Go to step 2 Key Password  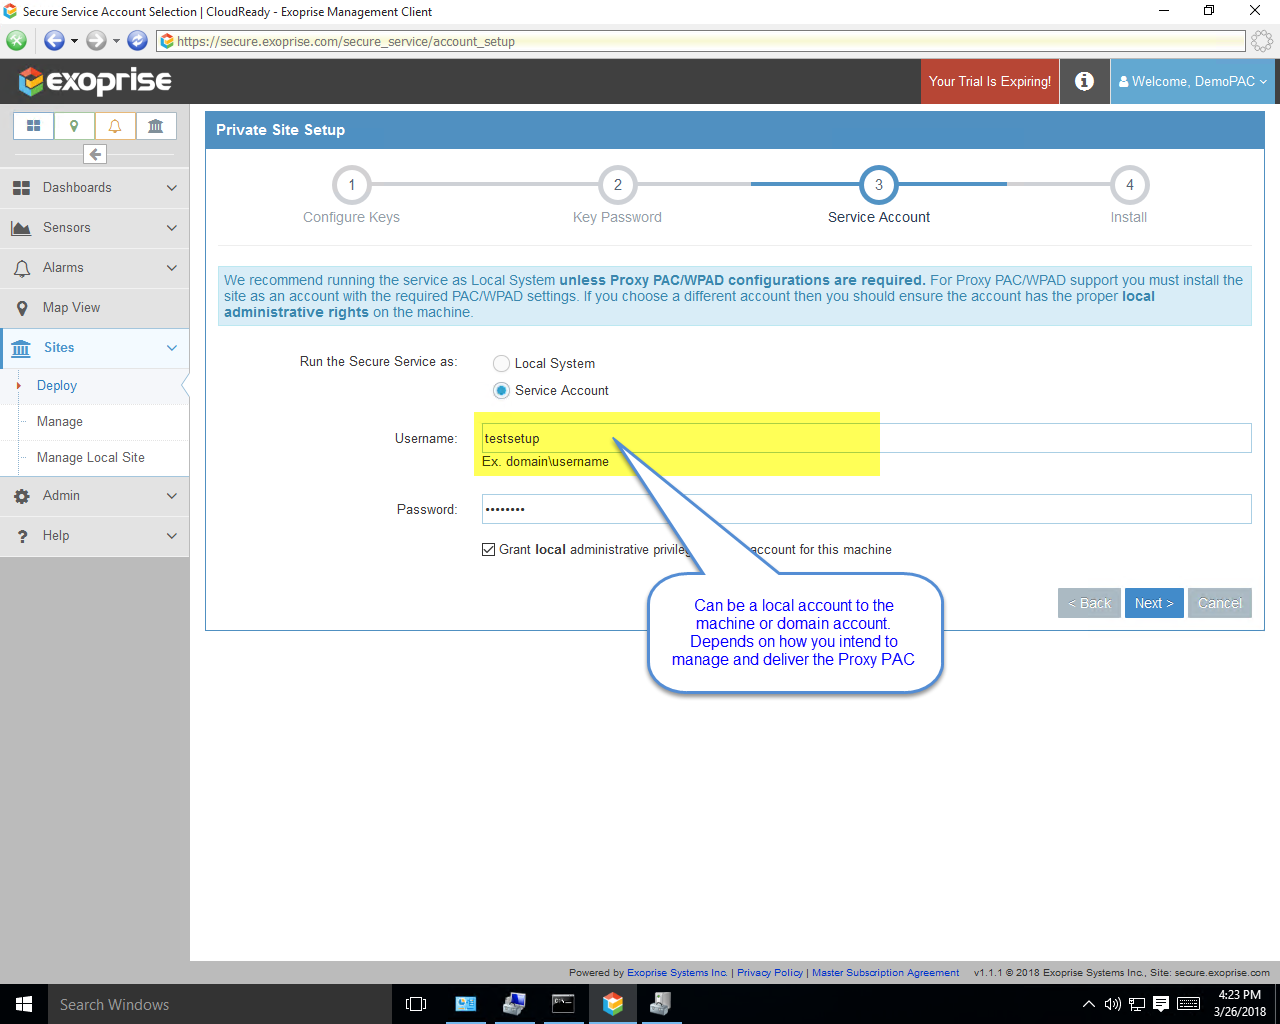[x=618, y=185]
